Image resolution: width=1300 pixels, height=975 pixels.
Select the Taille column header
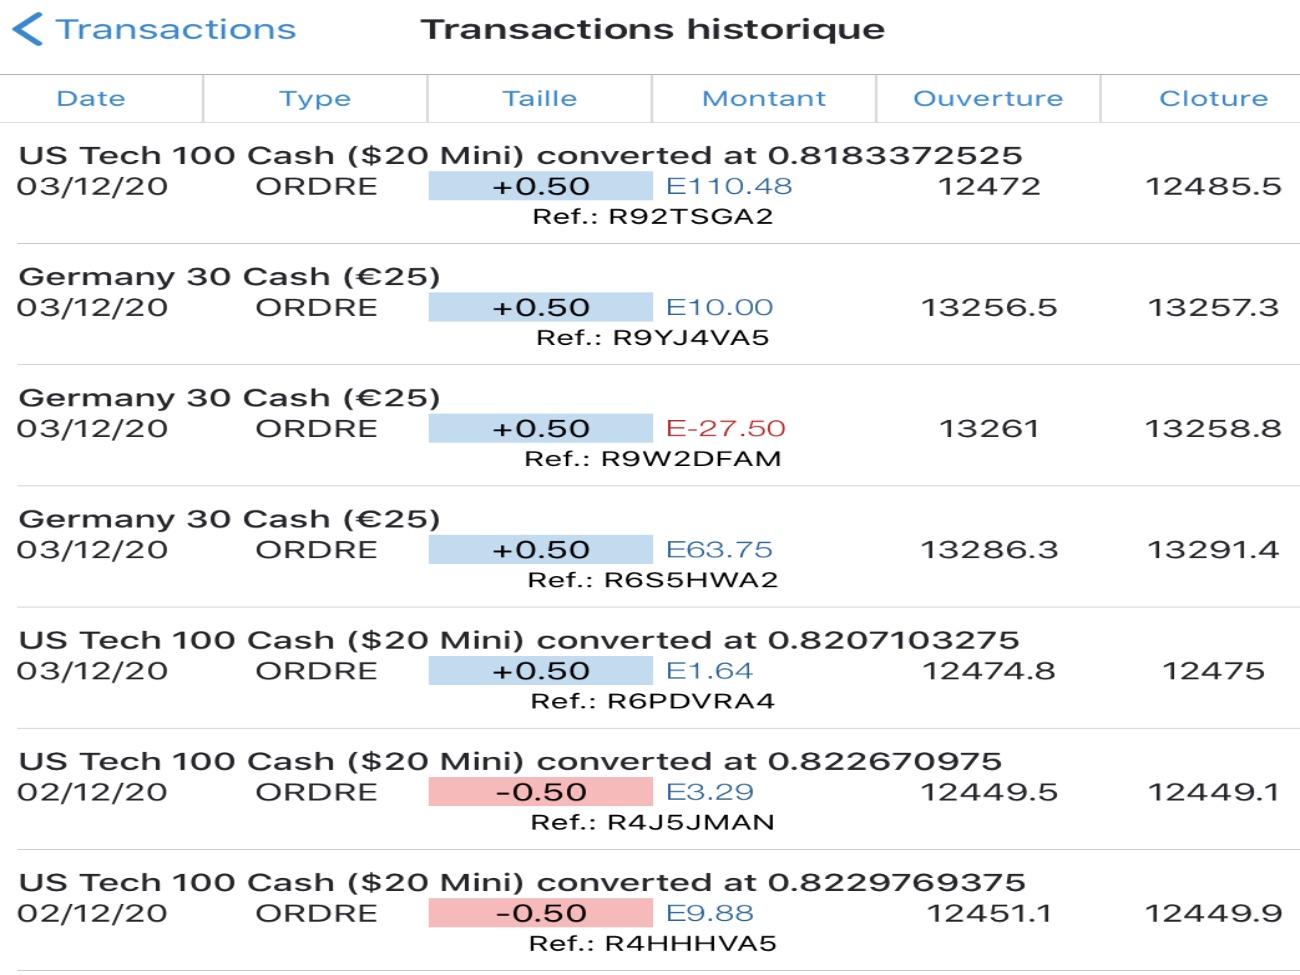540,99
